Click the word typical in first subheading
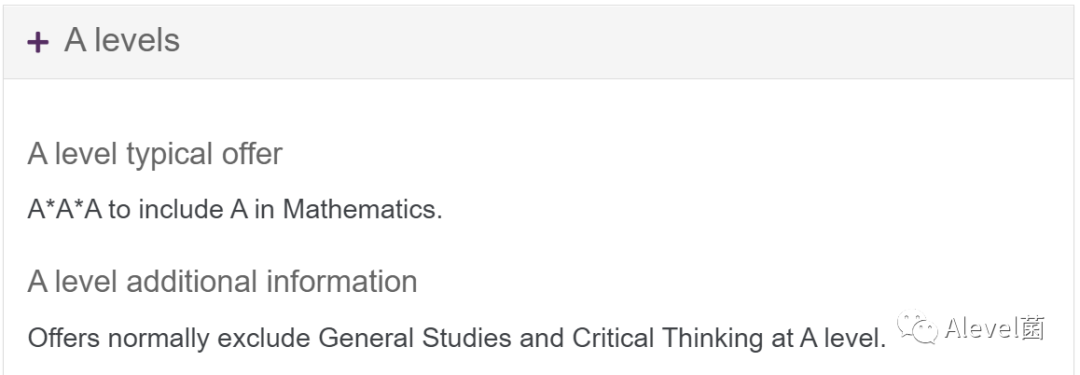Screen dimensions: 1080x375 169,155
